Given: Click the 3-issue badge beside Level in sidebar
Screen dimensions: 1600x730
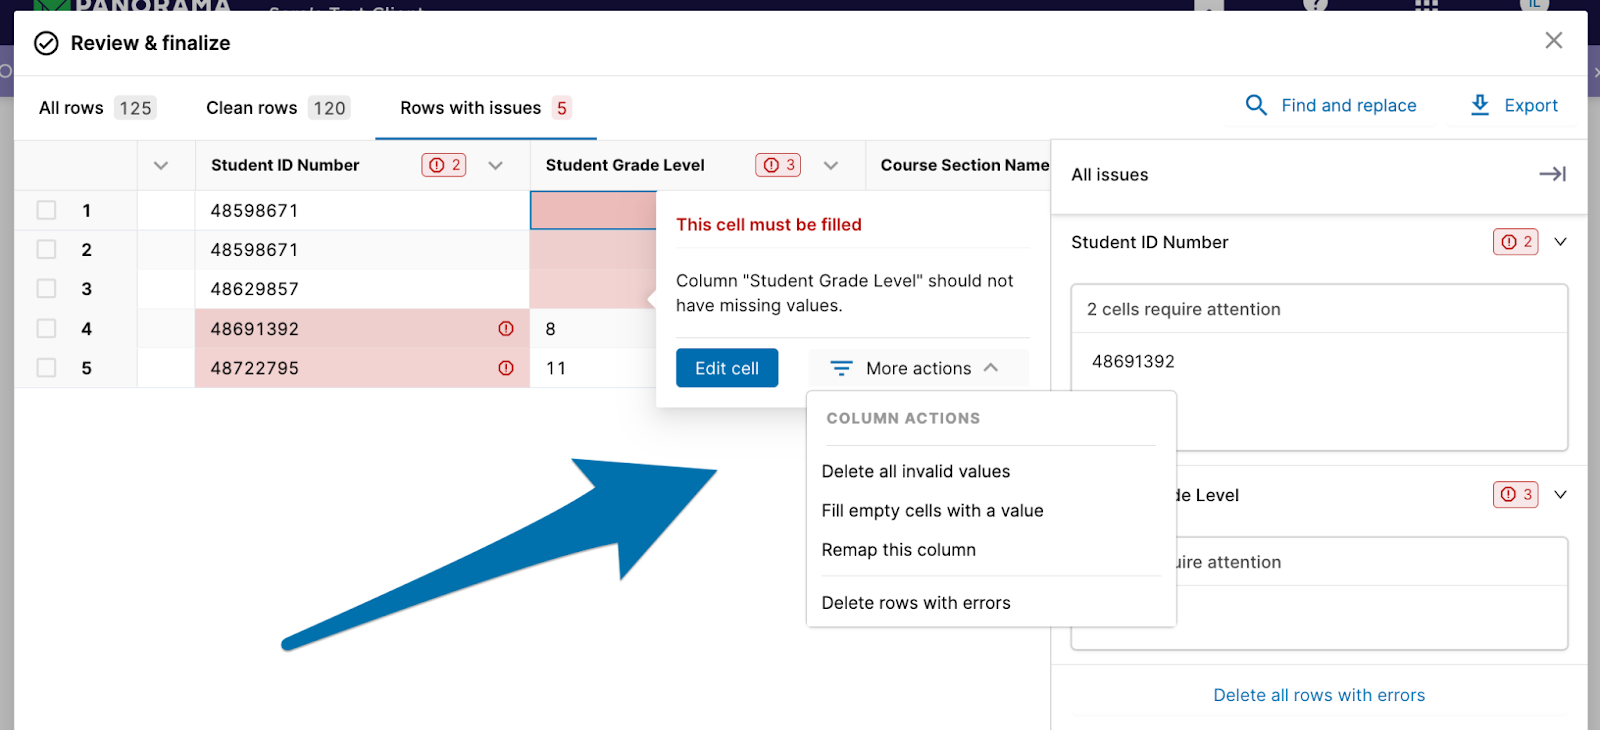Looking at the screenshot, I should (1516, 494).
